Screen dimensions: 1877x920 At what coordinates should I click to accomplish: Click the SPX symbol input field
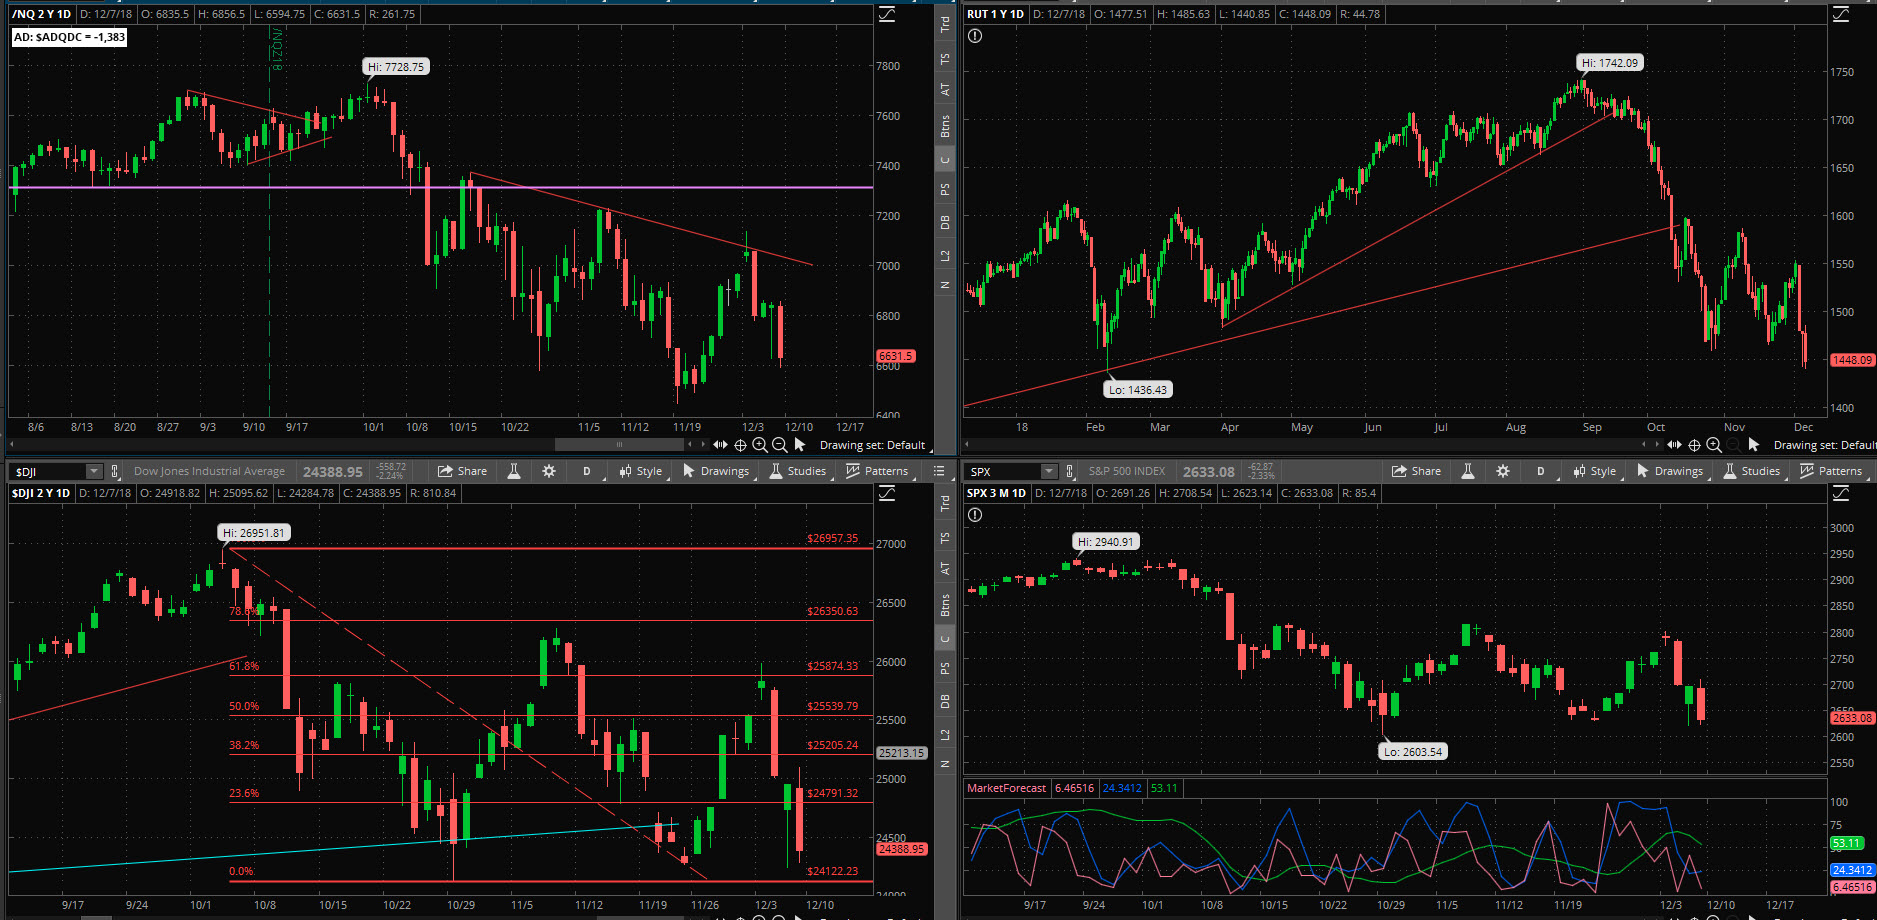1003,471
